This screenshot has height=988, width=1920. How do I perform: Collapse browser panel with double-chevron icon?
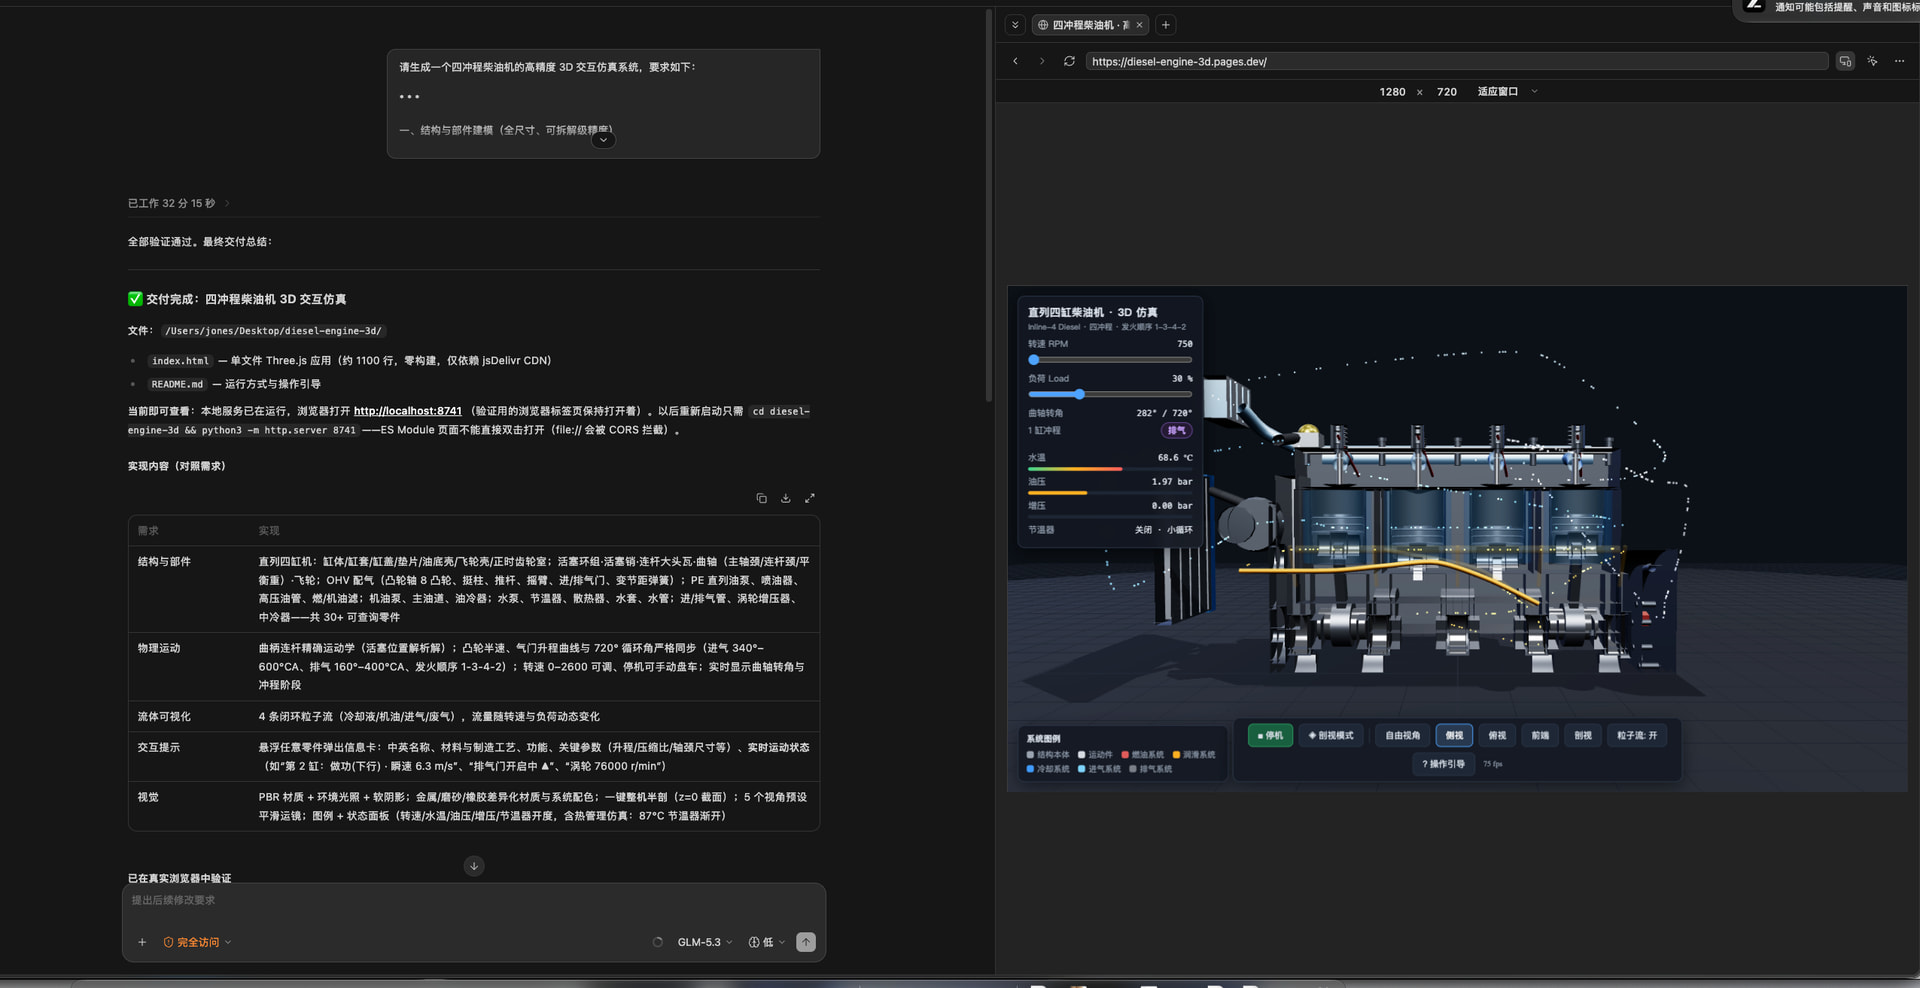(1015, 25)
